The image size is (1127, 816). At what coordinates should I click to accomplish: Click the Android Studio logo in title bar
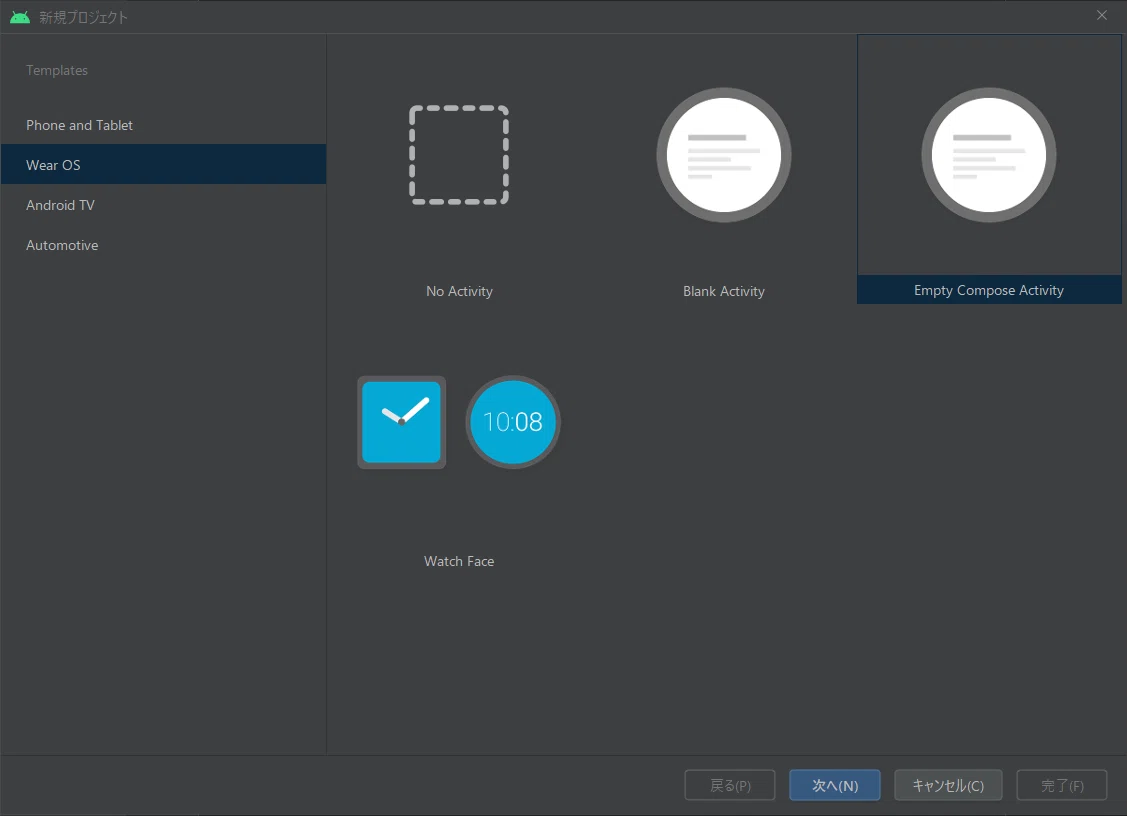point(20,17)
